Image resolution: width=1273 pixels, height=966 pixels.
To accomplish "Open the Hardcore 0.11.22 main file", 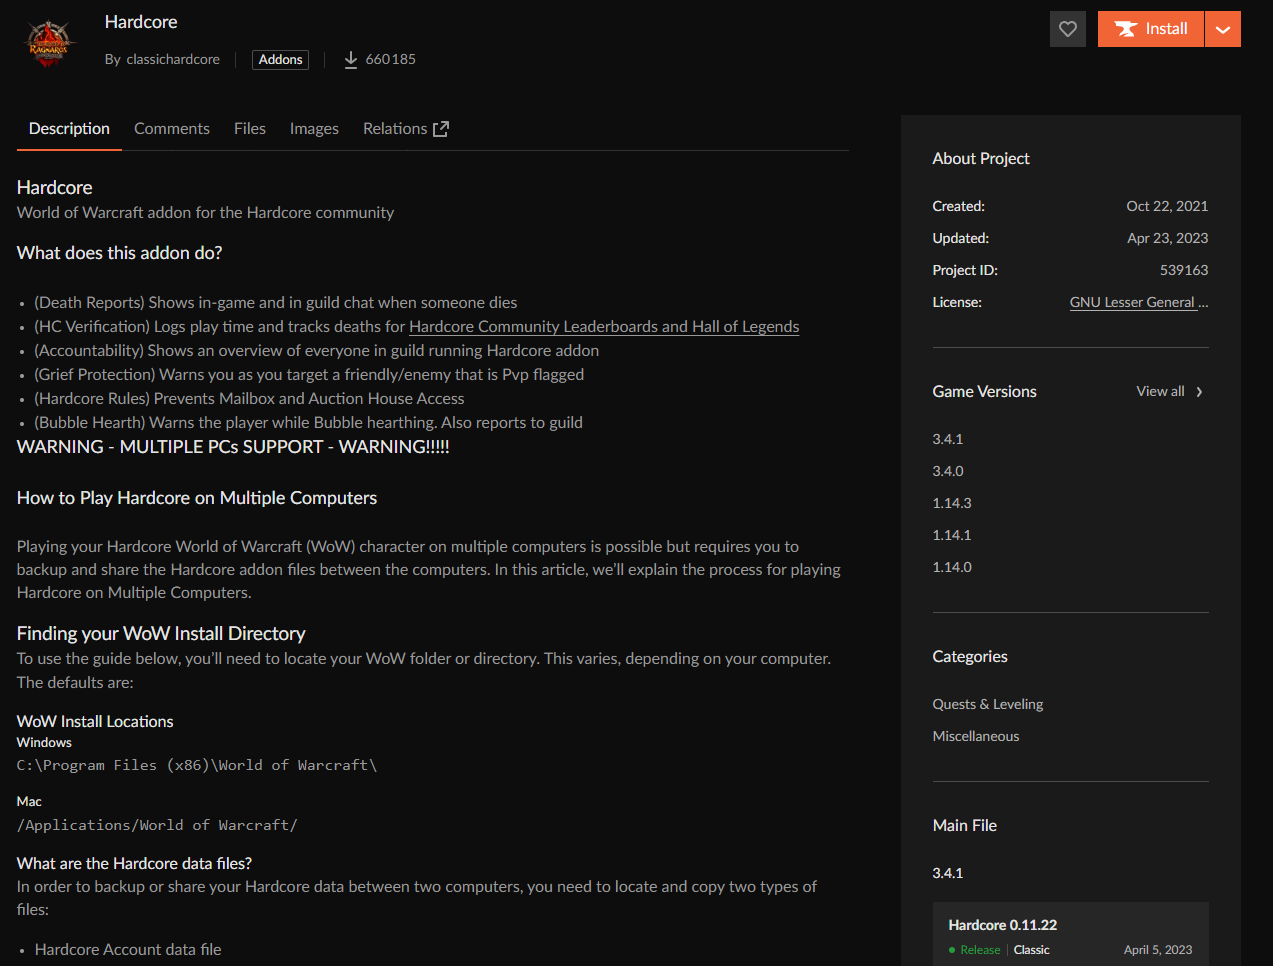I will (x=1002, y=925).
